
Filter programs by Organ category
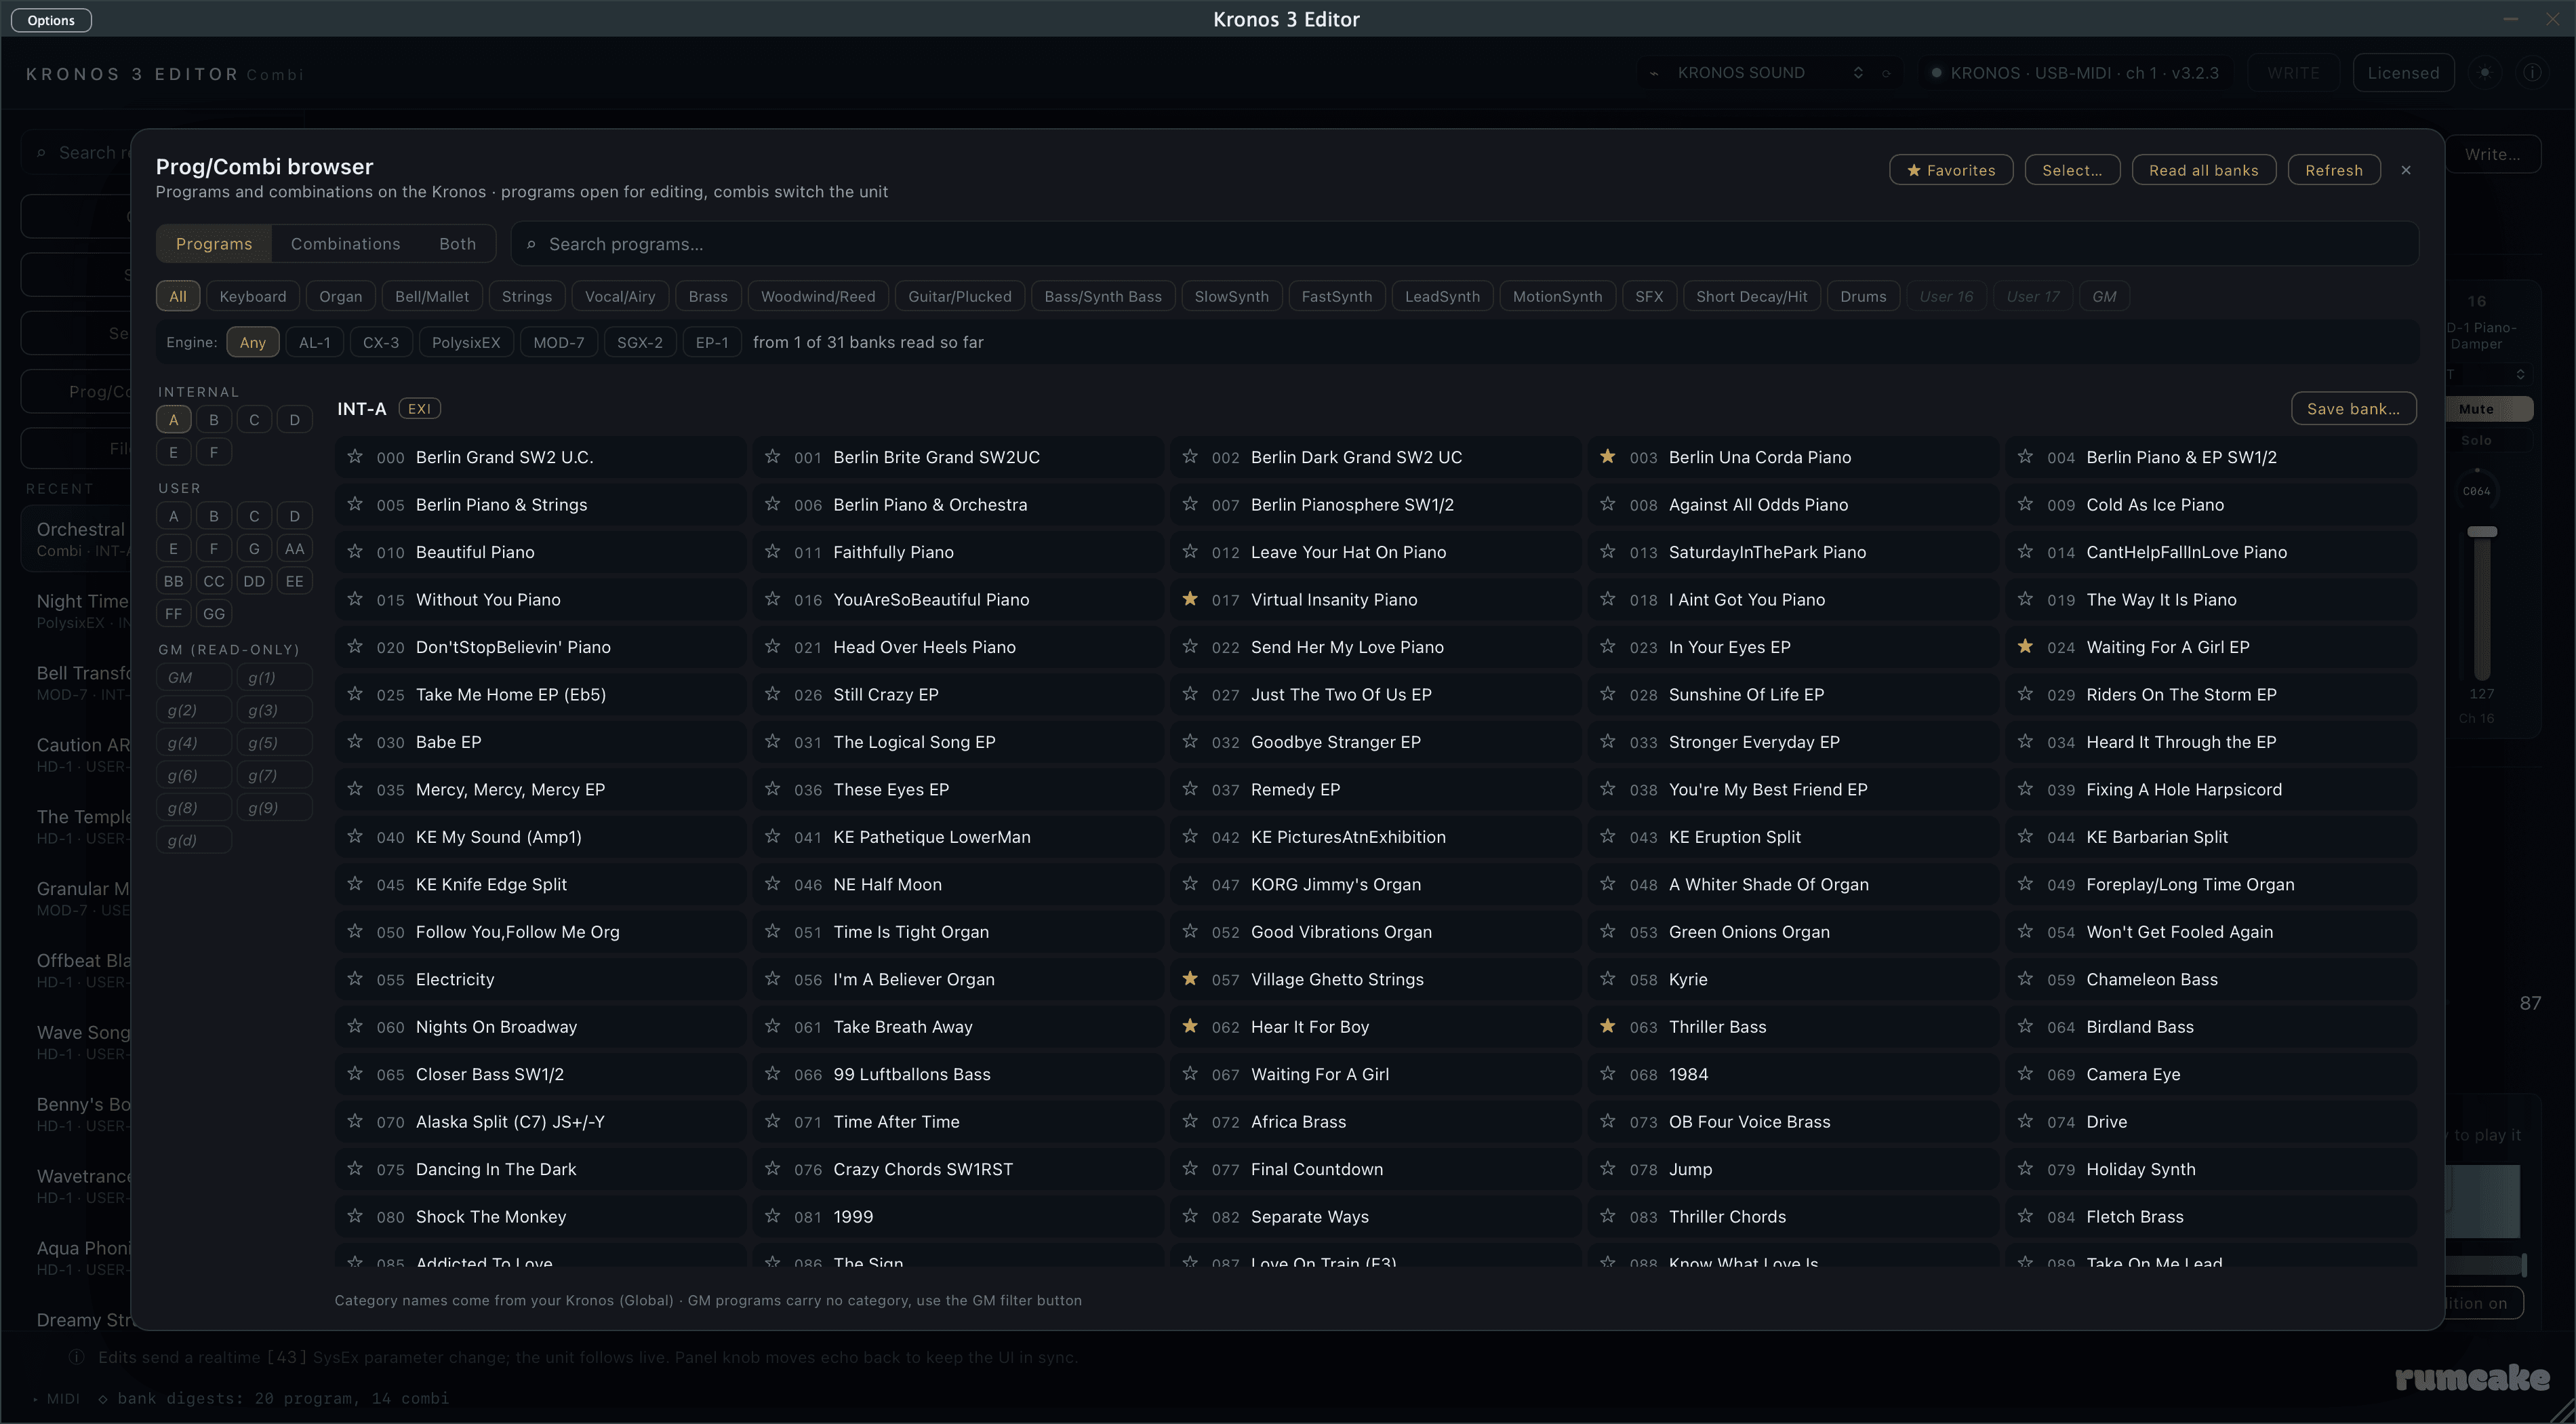point(340,297)
